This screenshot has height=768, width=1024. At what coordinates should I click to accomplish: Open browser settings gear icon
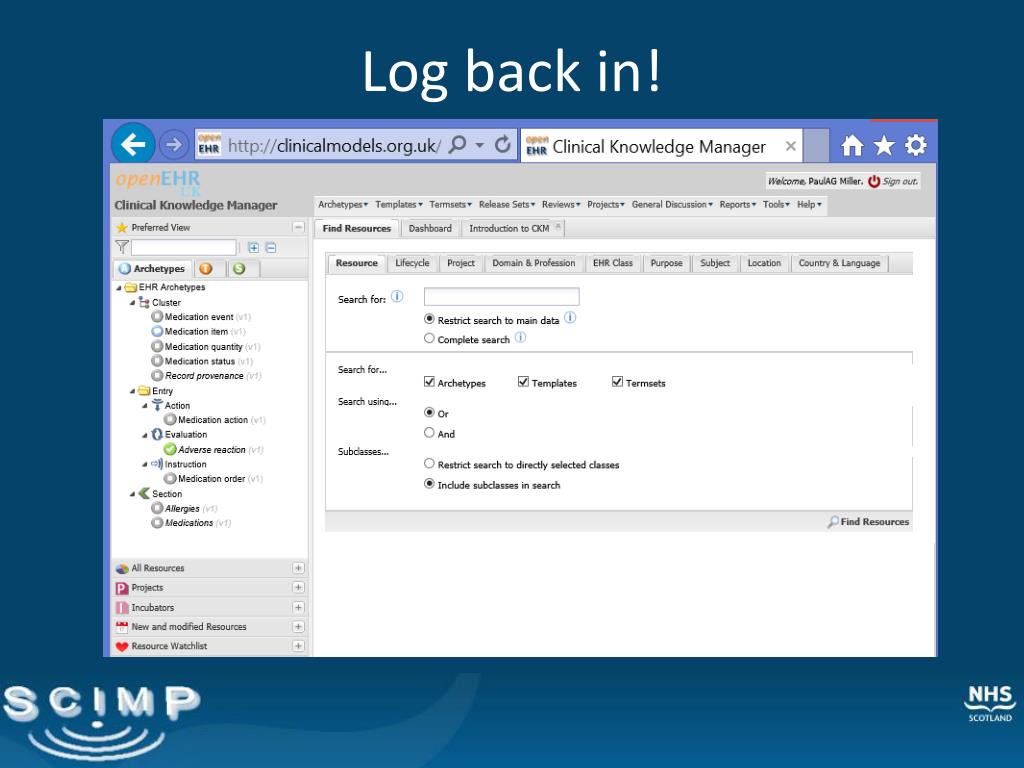point(916,145)
